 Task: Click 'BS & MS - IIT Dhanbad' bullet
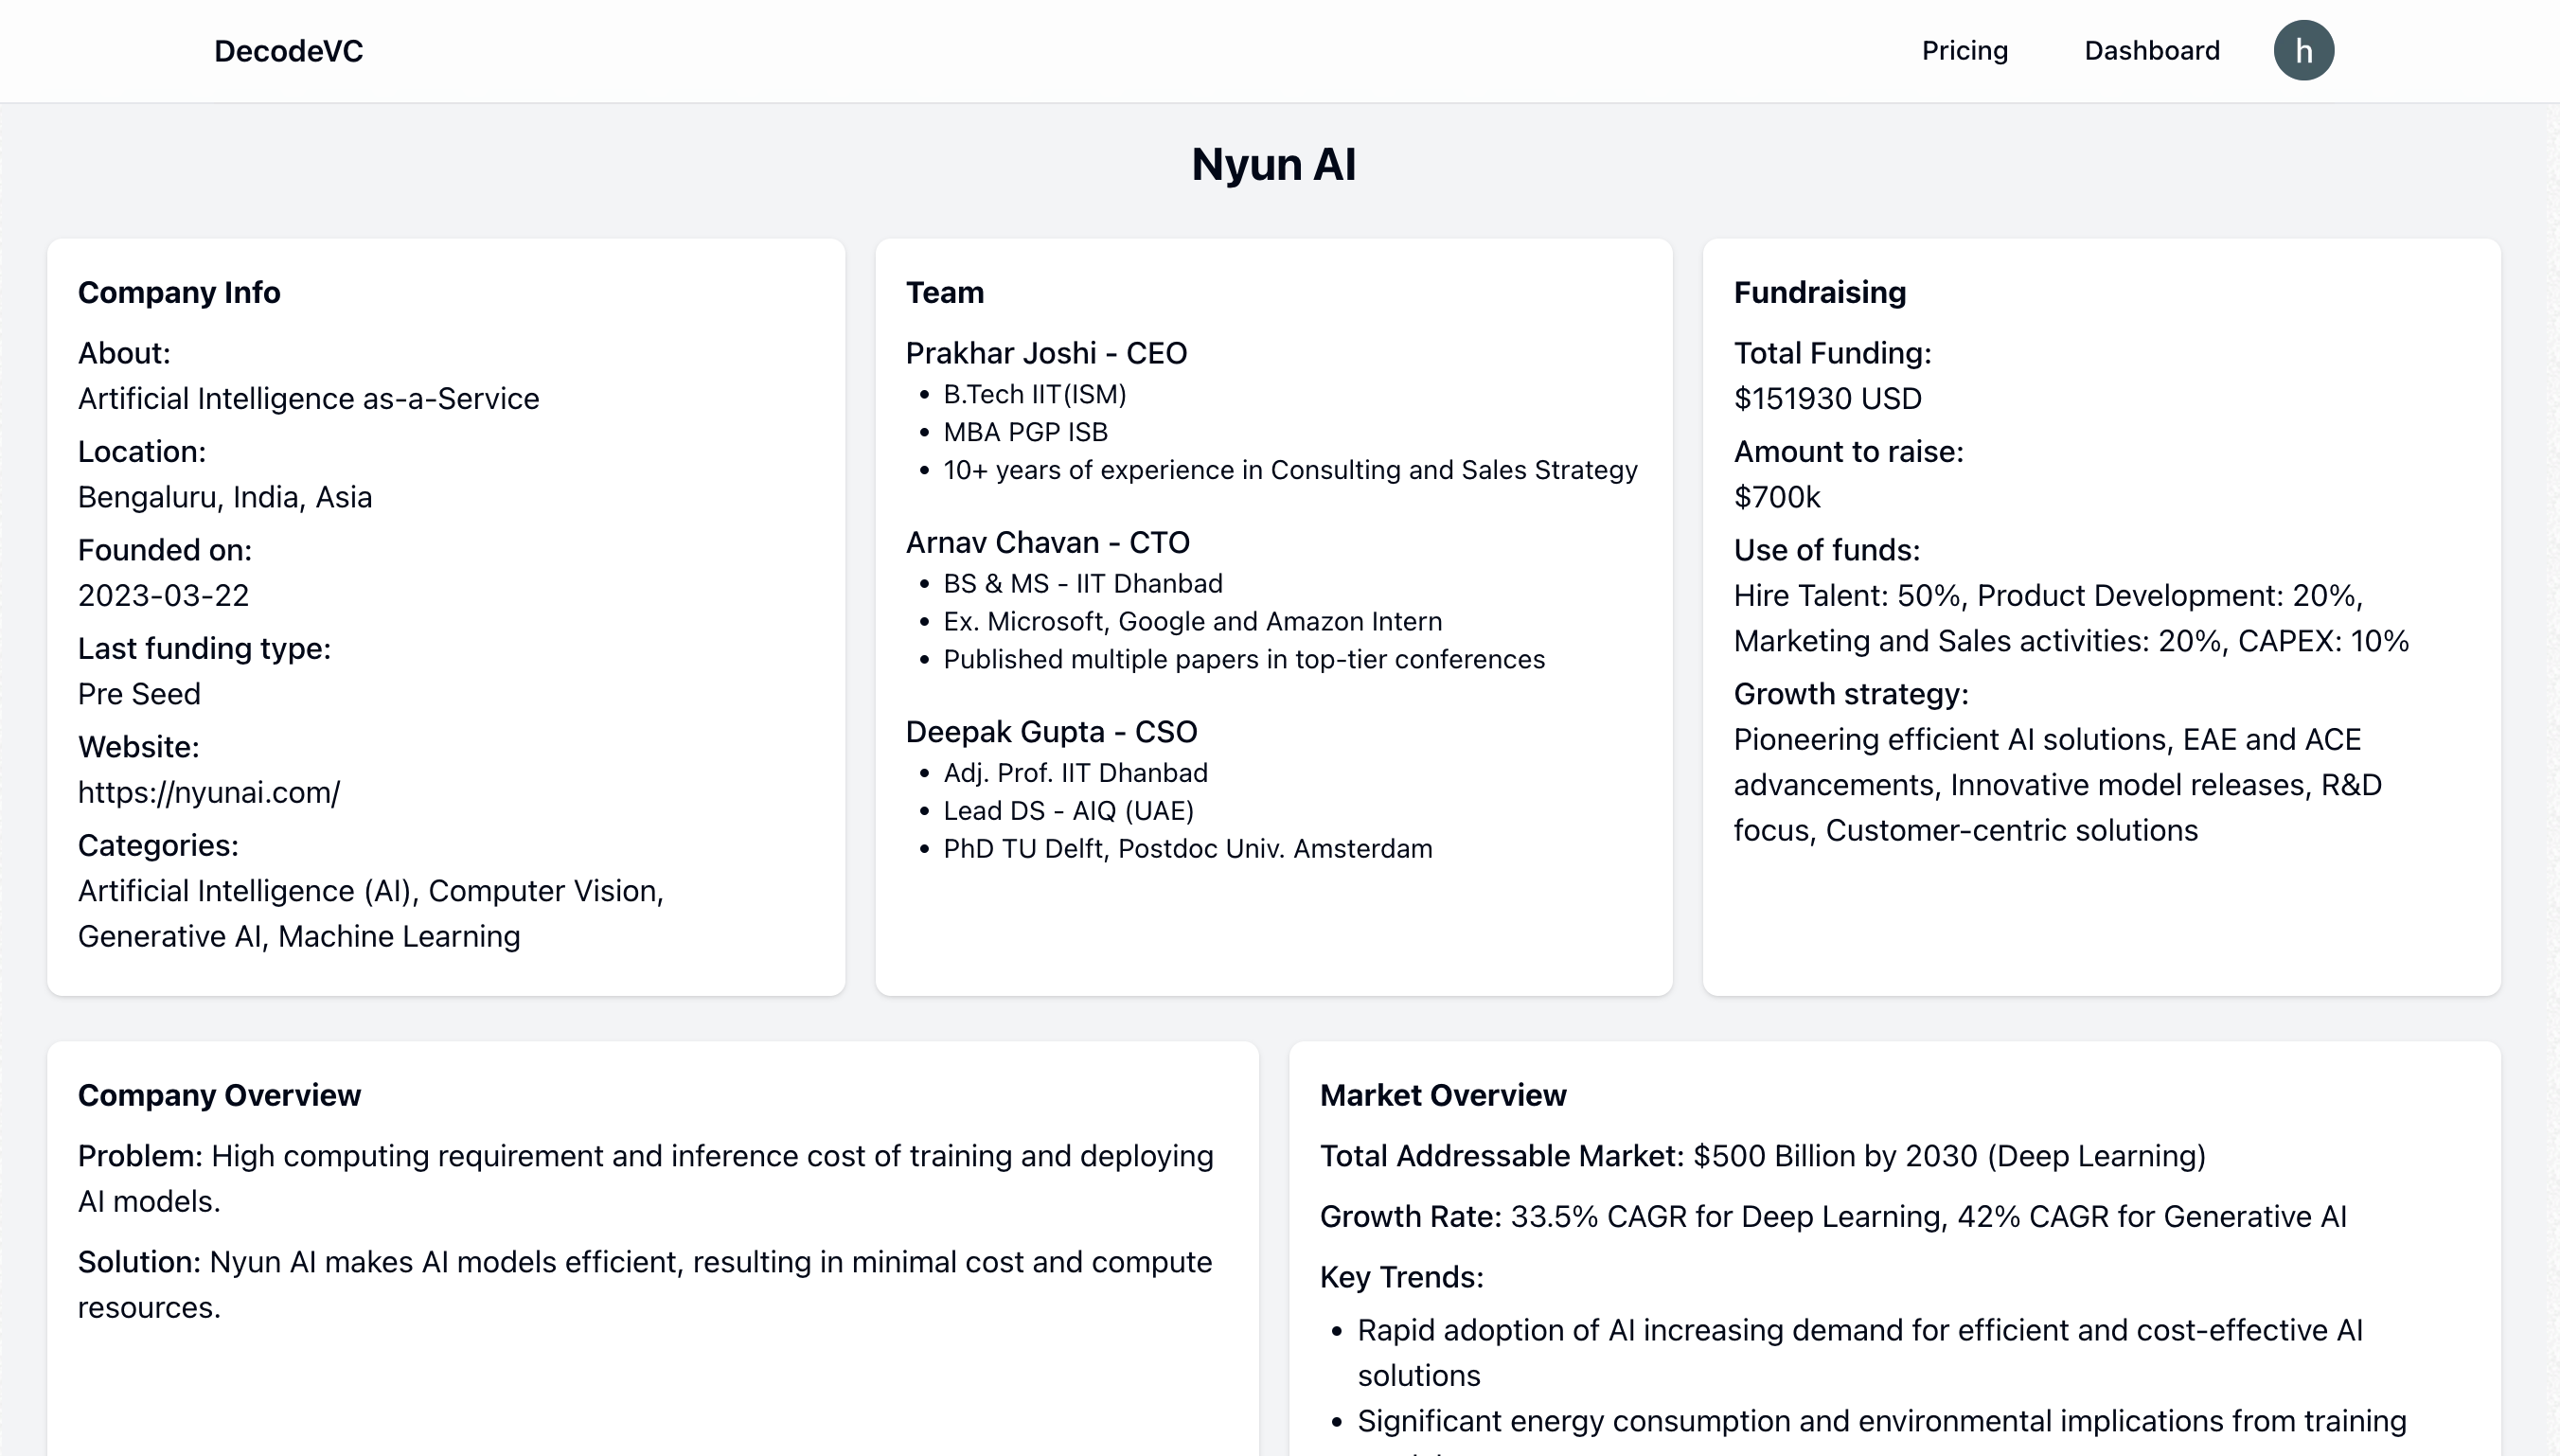coord(1082,583)
